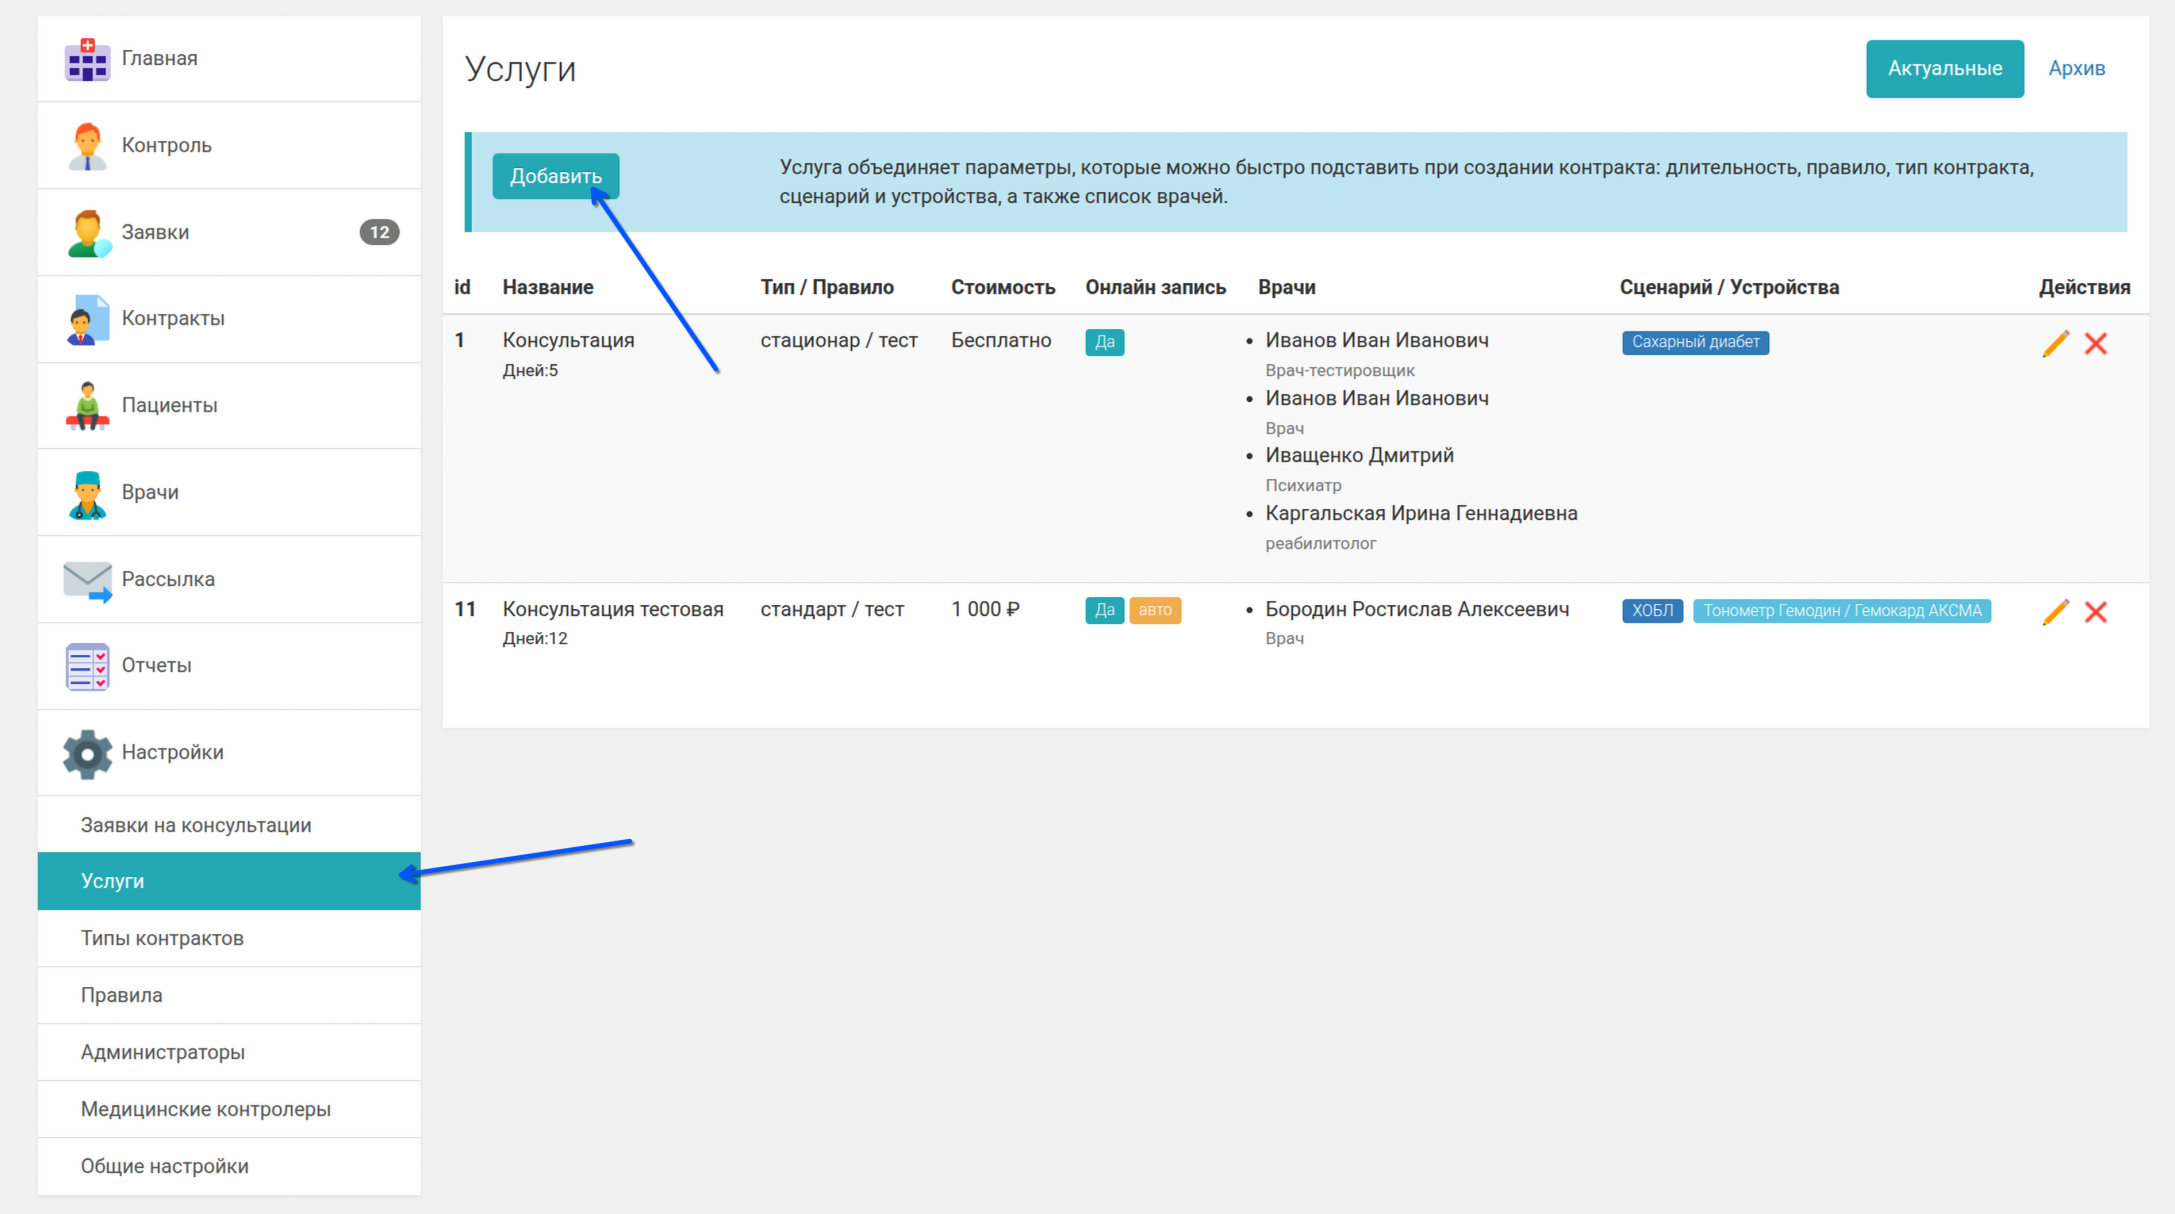This screenshot has width=2175, height=1214.
Task: Click the orange авто badge
Action: coord(1154,610)
